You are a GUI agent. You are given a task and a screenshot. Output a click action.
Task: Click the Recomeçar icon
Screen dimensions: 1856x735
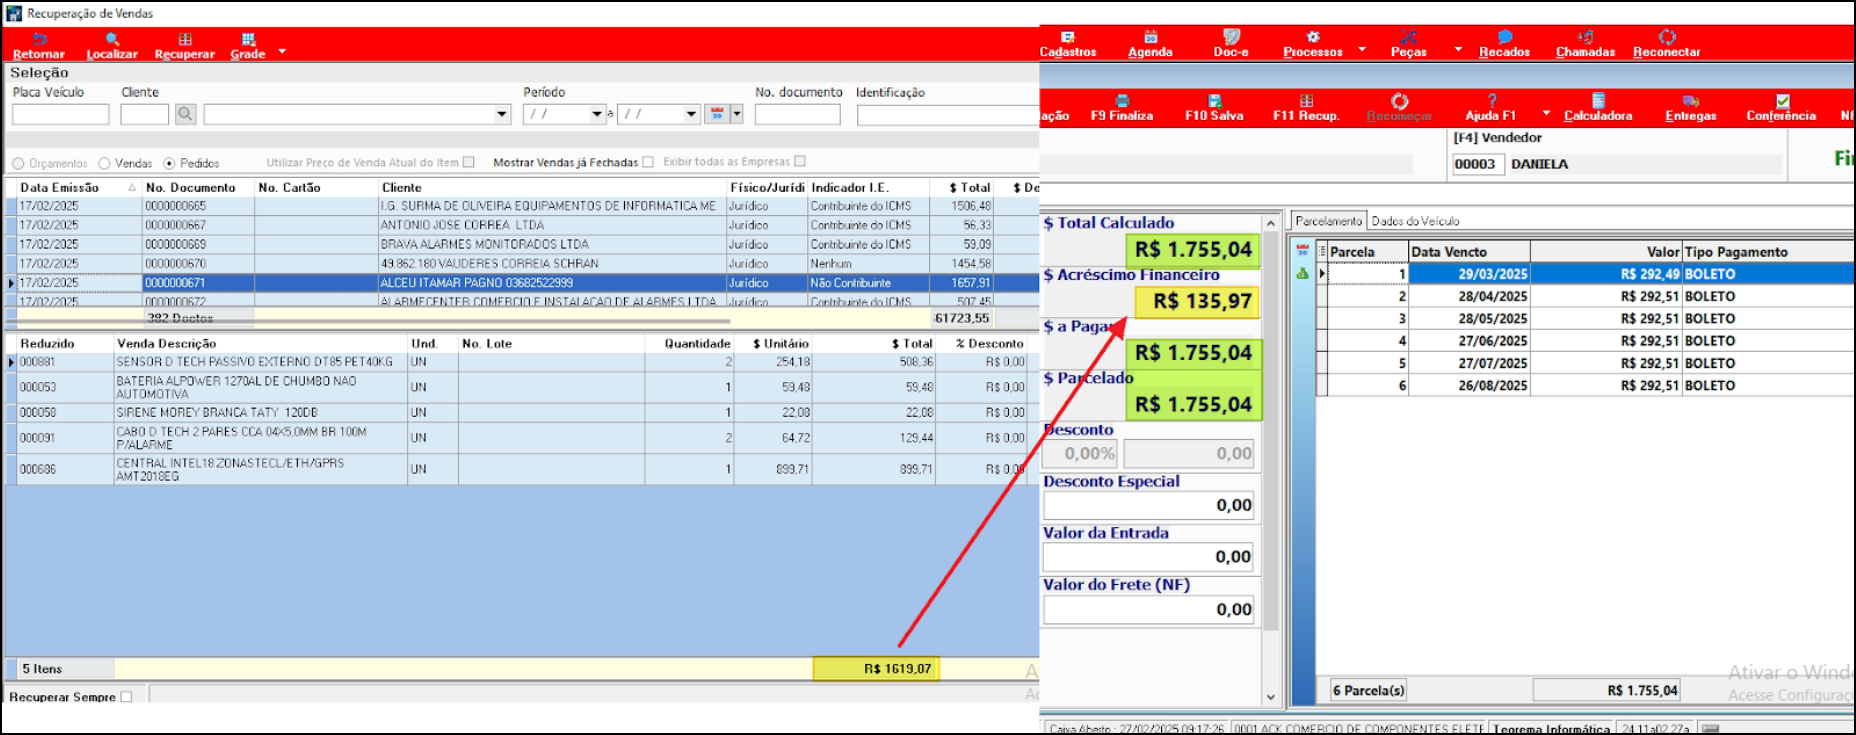(x=1400, y=101)
